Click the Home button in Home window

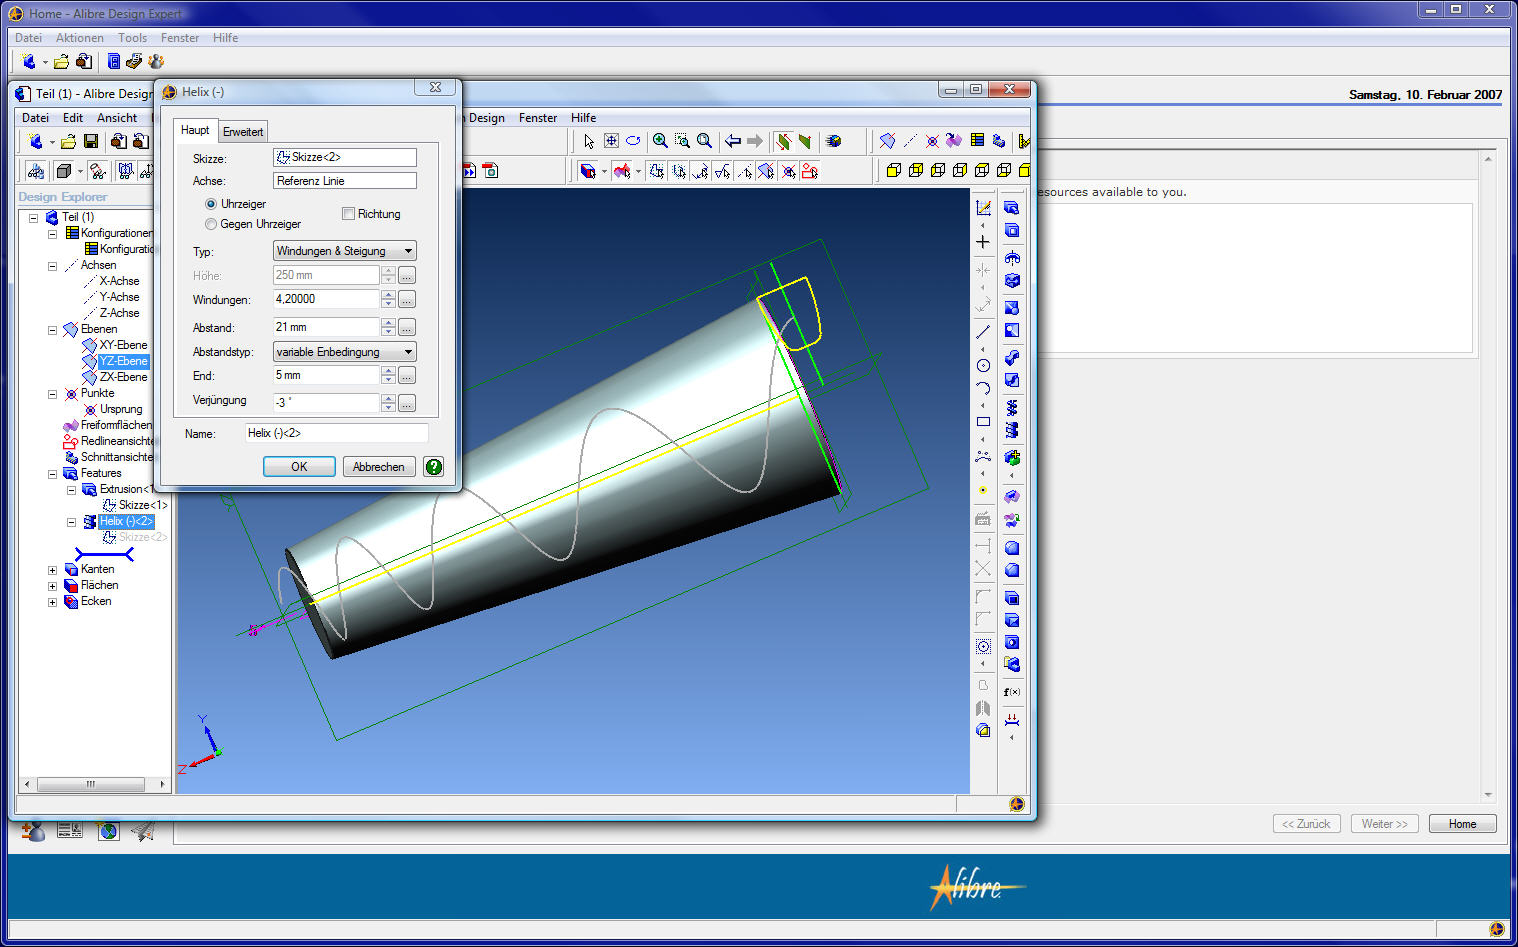1462,824
